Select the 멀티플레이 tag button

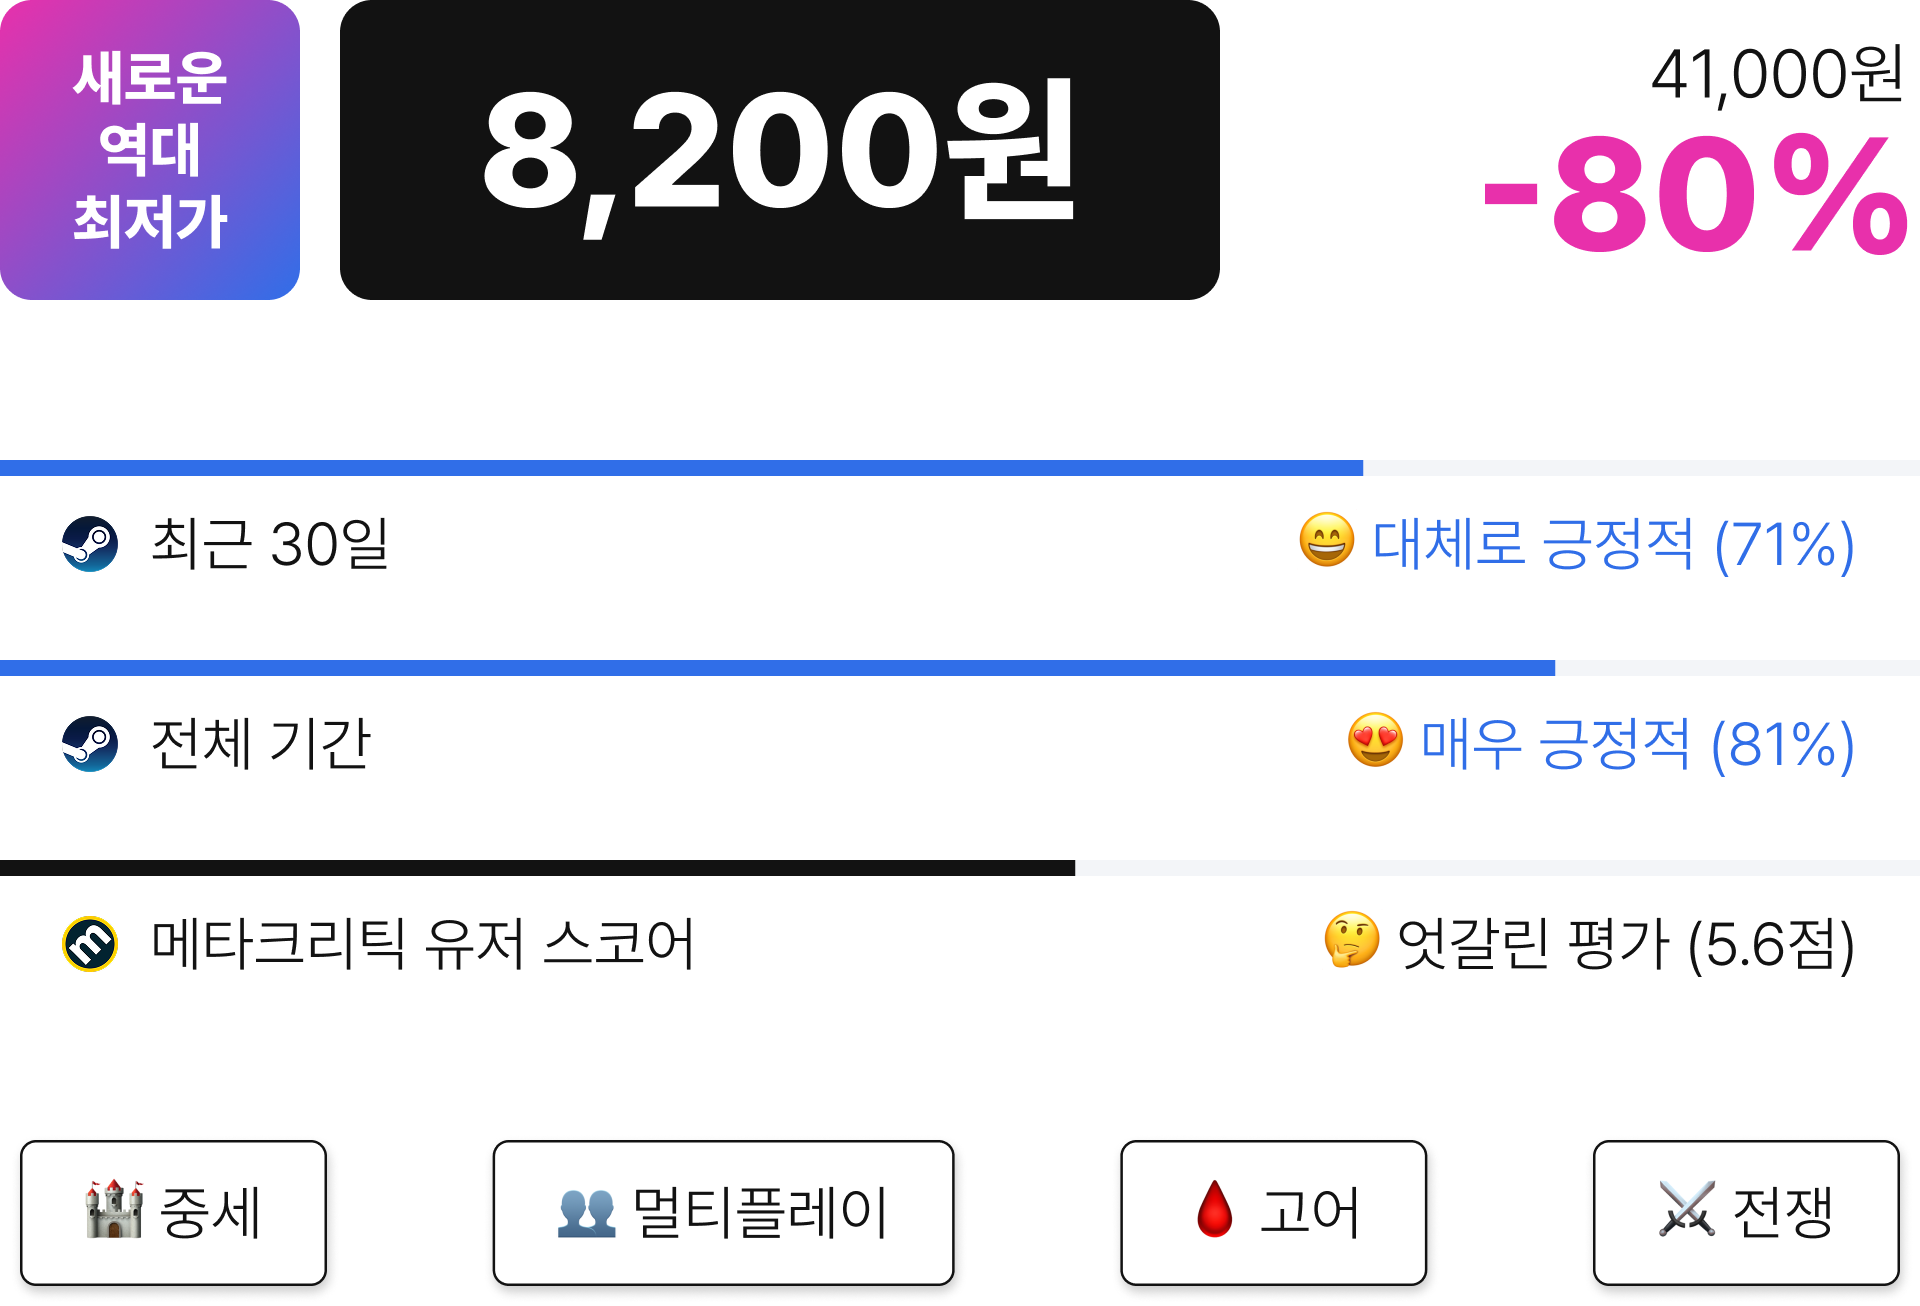pos(723,1213)
